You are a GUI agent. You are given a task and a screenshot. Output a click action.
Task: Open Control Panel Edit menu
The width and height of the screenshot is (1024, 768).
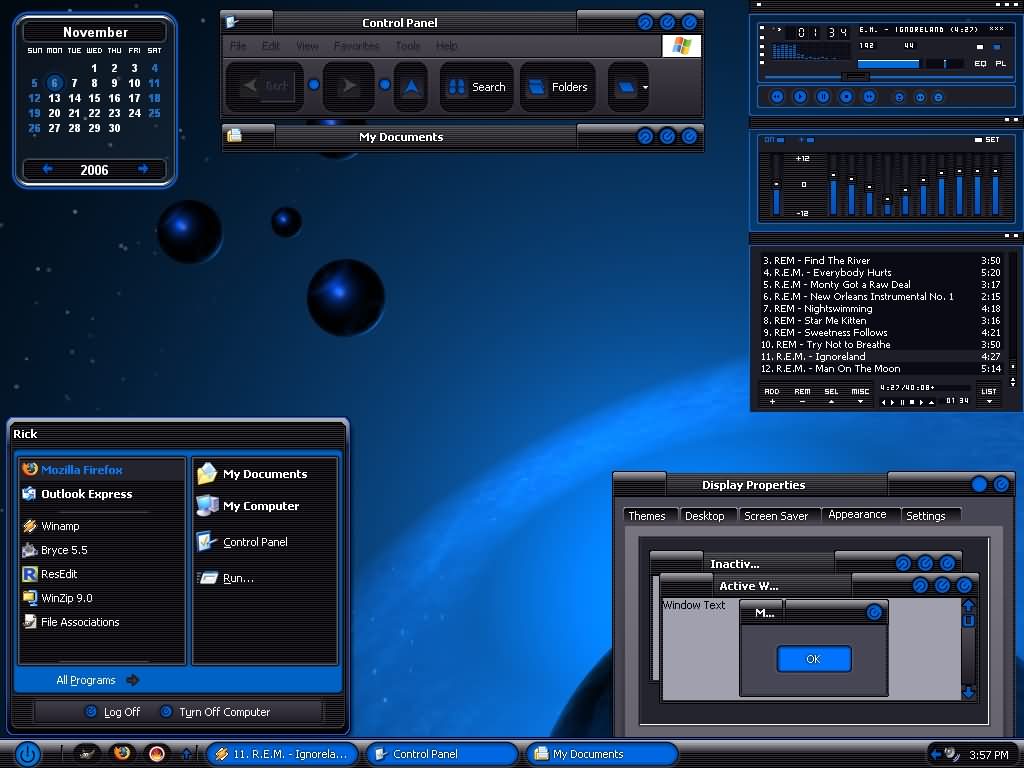click(x=270, y=46)
